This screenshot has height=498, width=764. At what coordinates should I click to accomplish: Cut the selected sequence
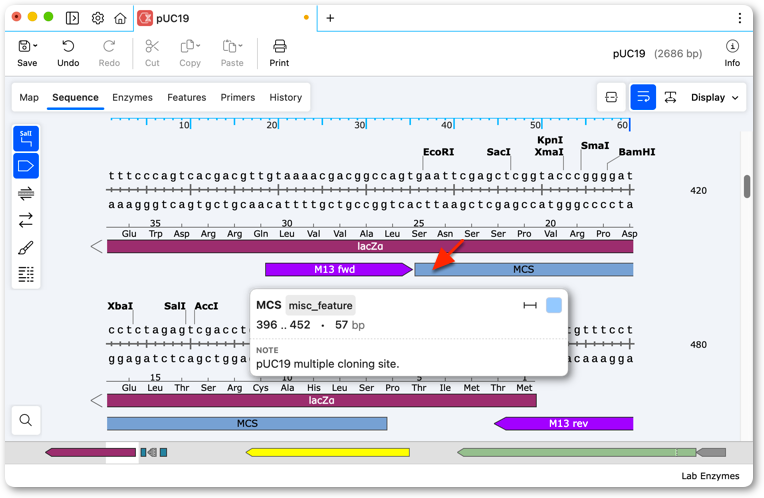click(x=152, y=53)
